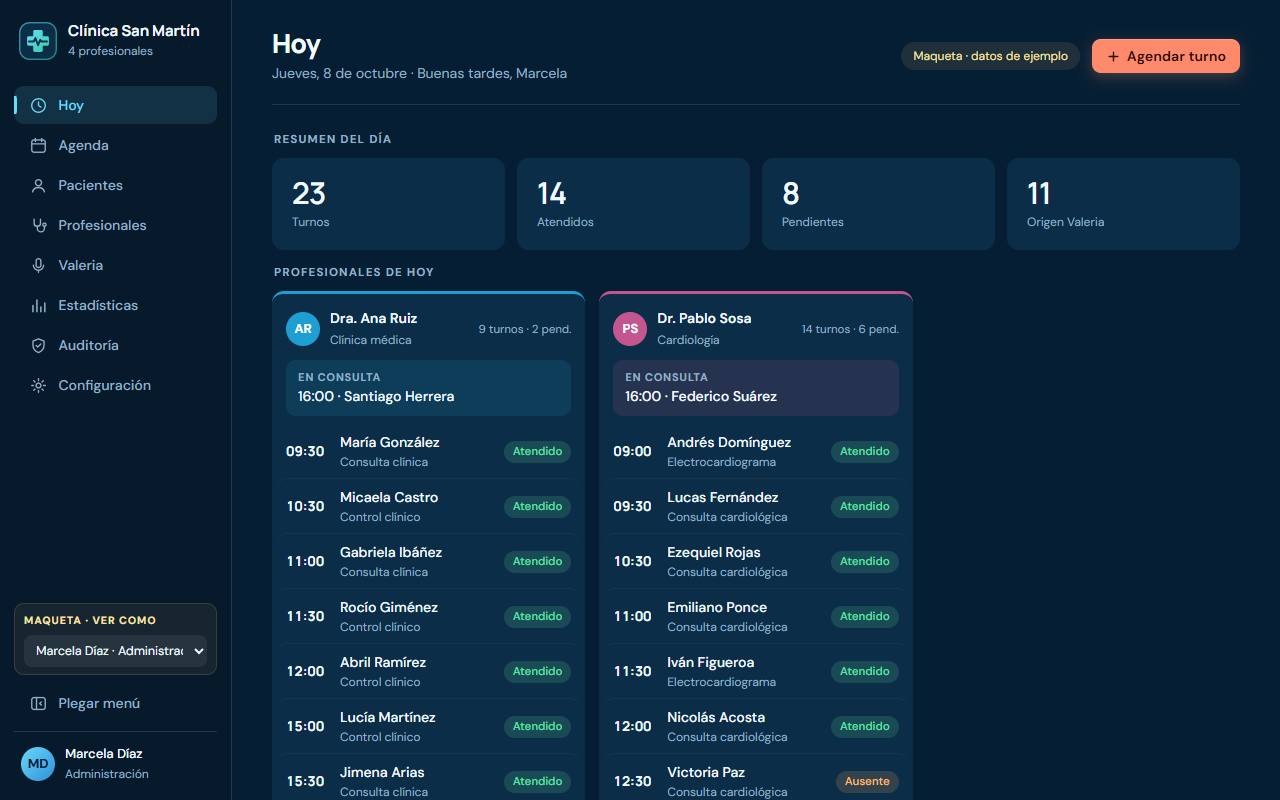Select Lucía Martínez's 15:00 appointment

click(x=428, y=726)
